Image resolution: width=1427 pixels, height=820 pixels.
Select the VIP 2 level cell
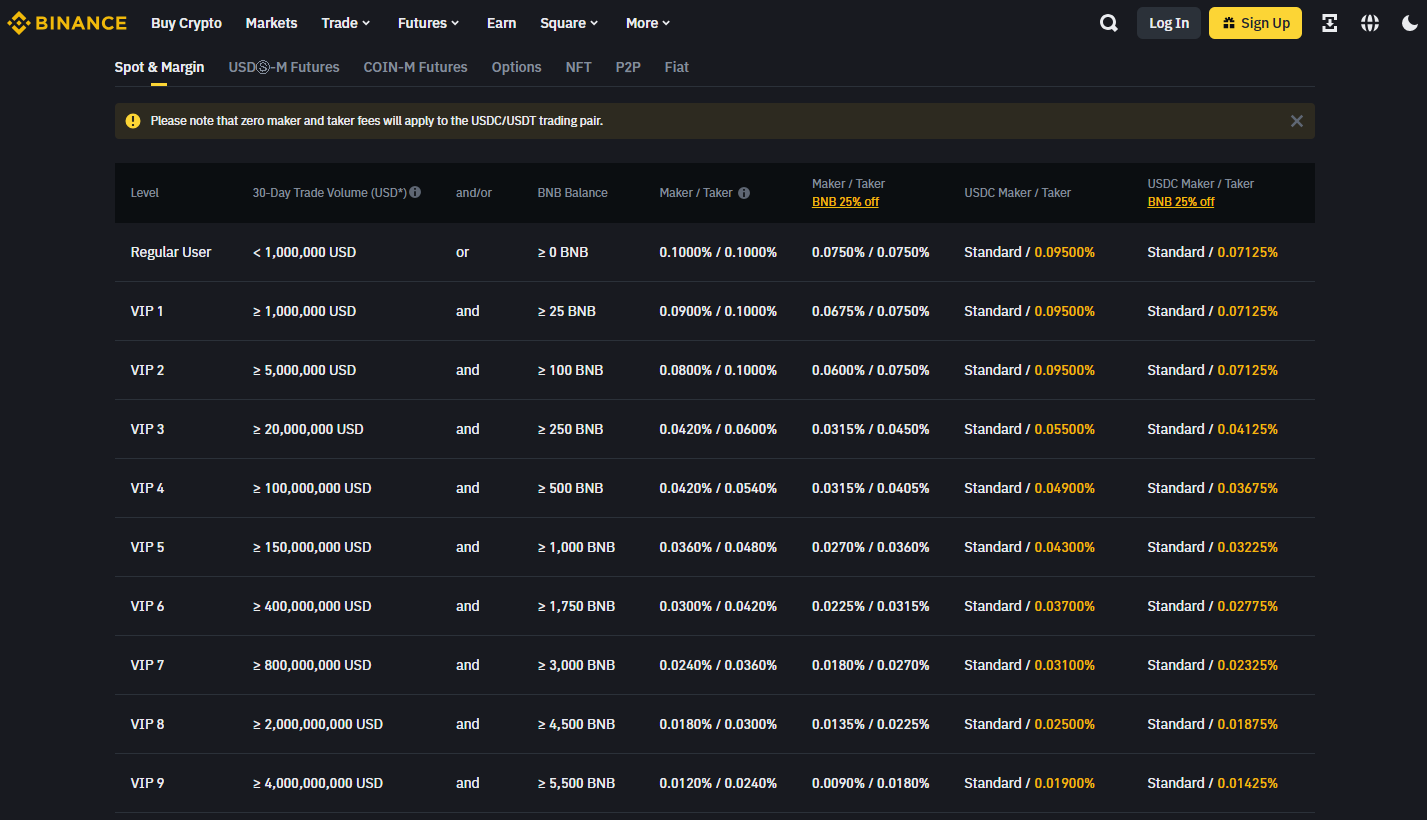[x=147, y=370]
